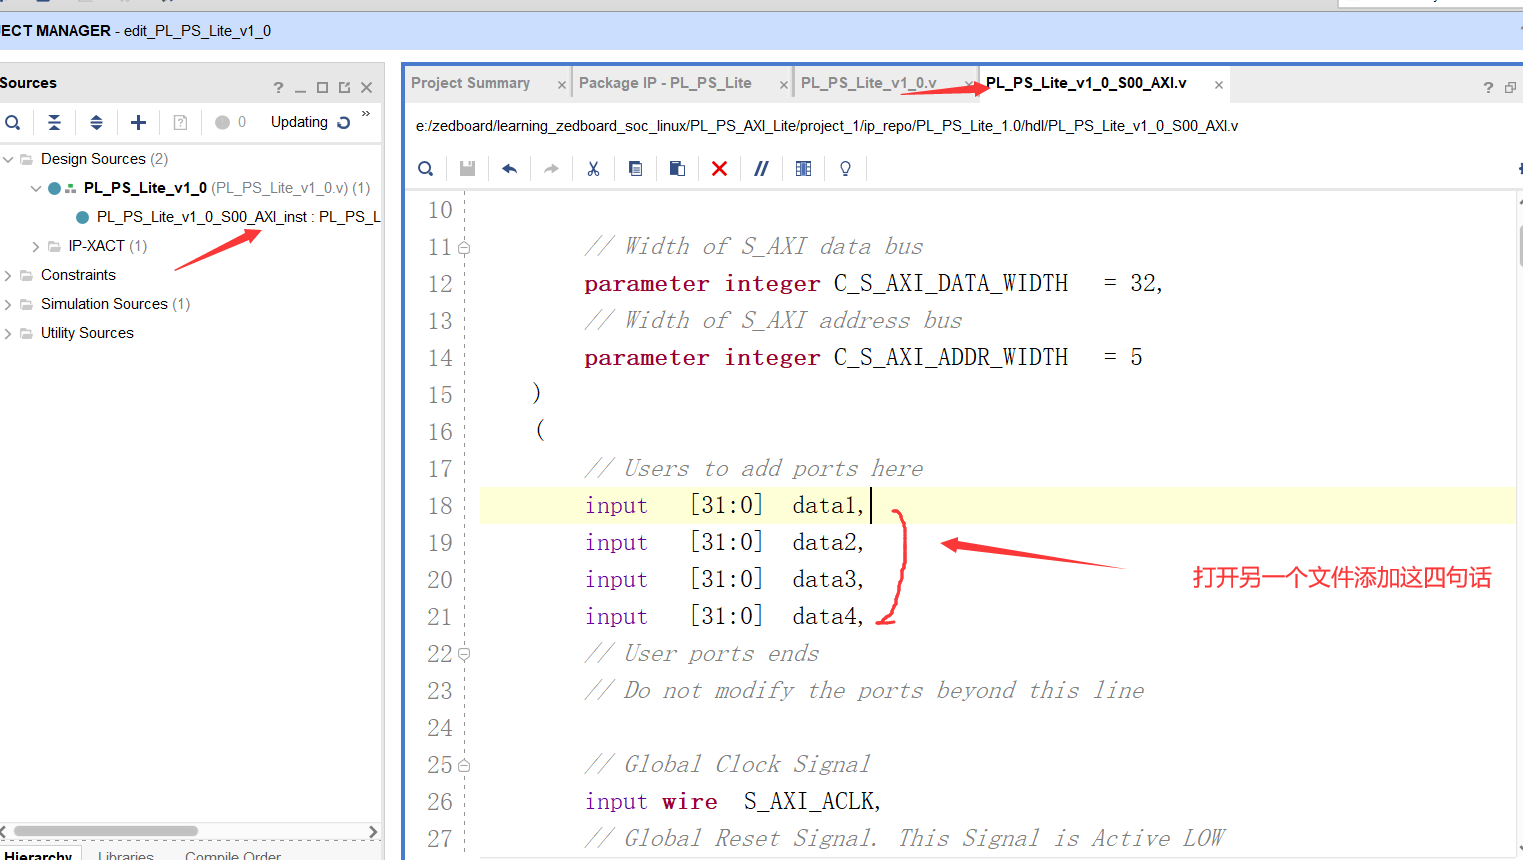Click the data2 input line 19
The width and height of the screenshot is (1523, 860).
(725, 543)
